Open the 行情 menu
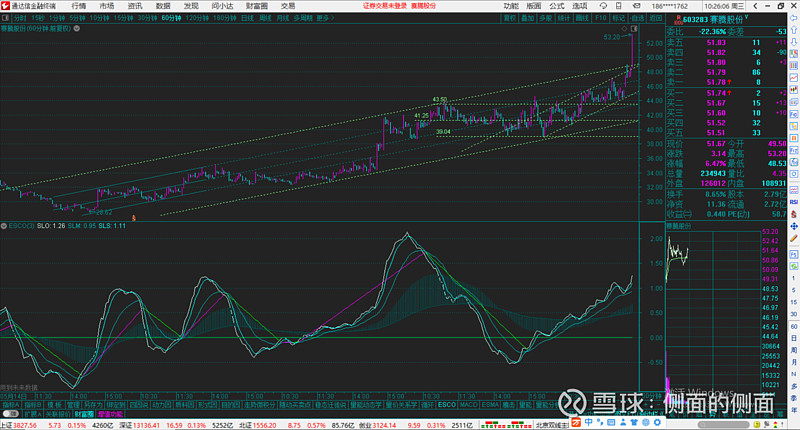Viewport: 800px width, 430px height. (78, 5)
